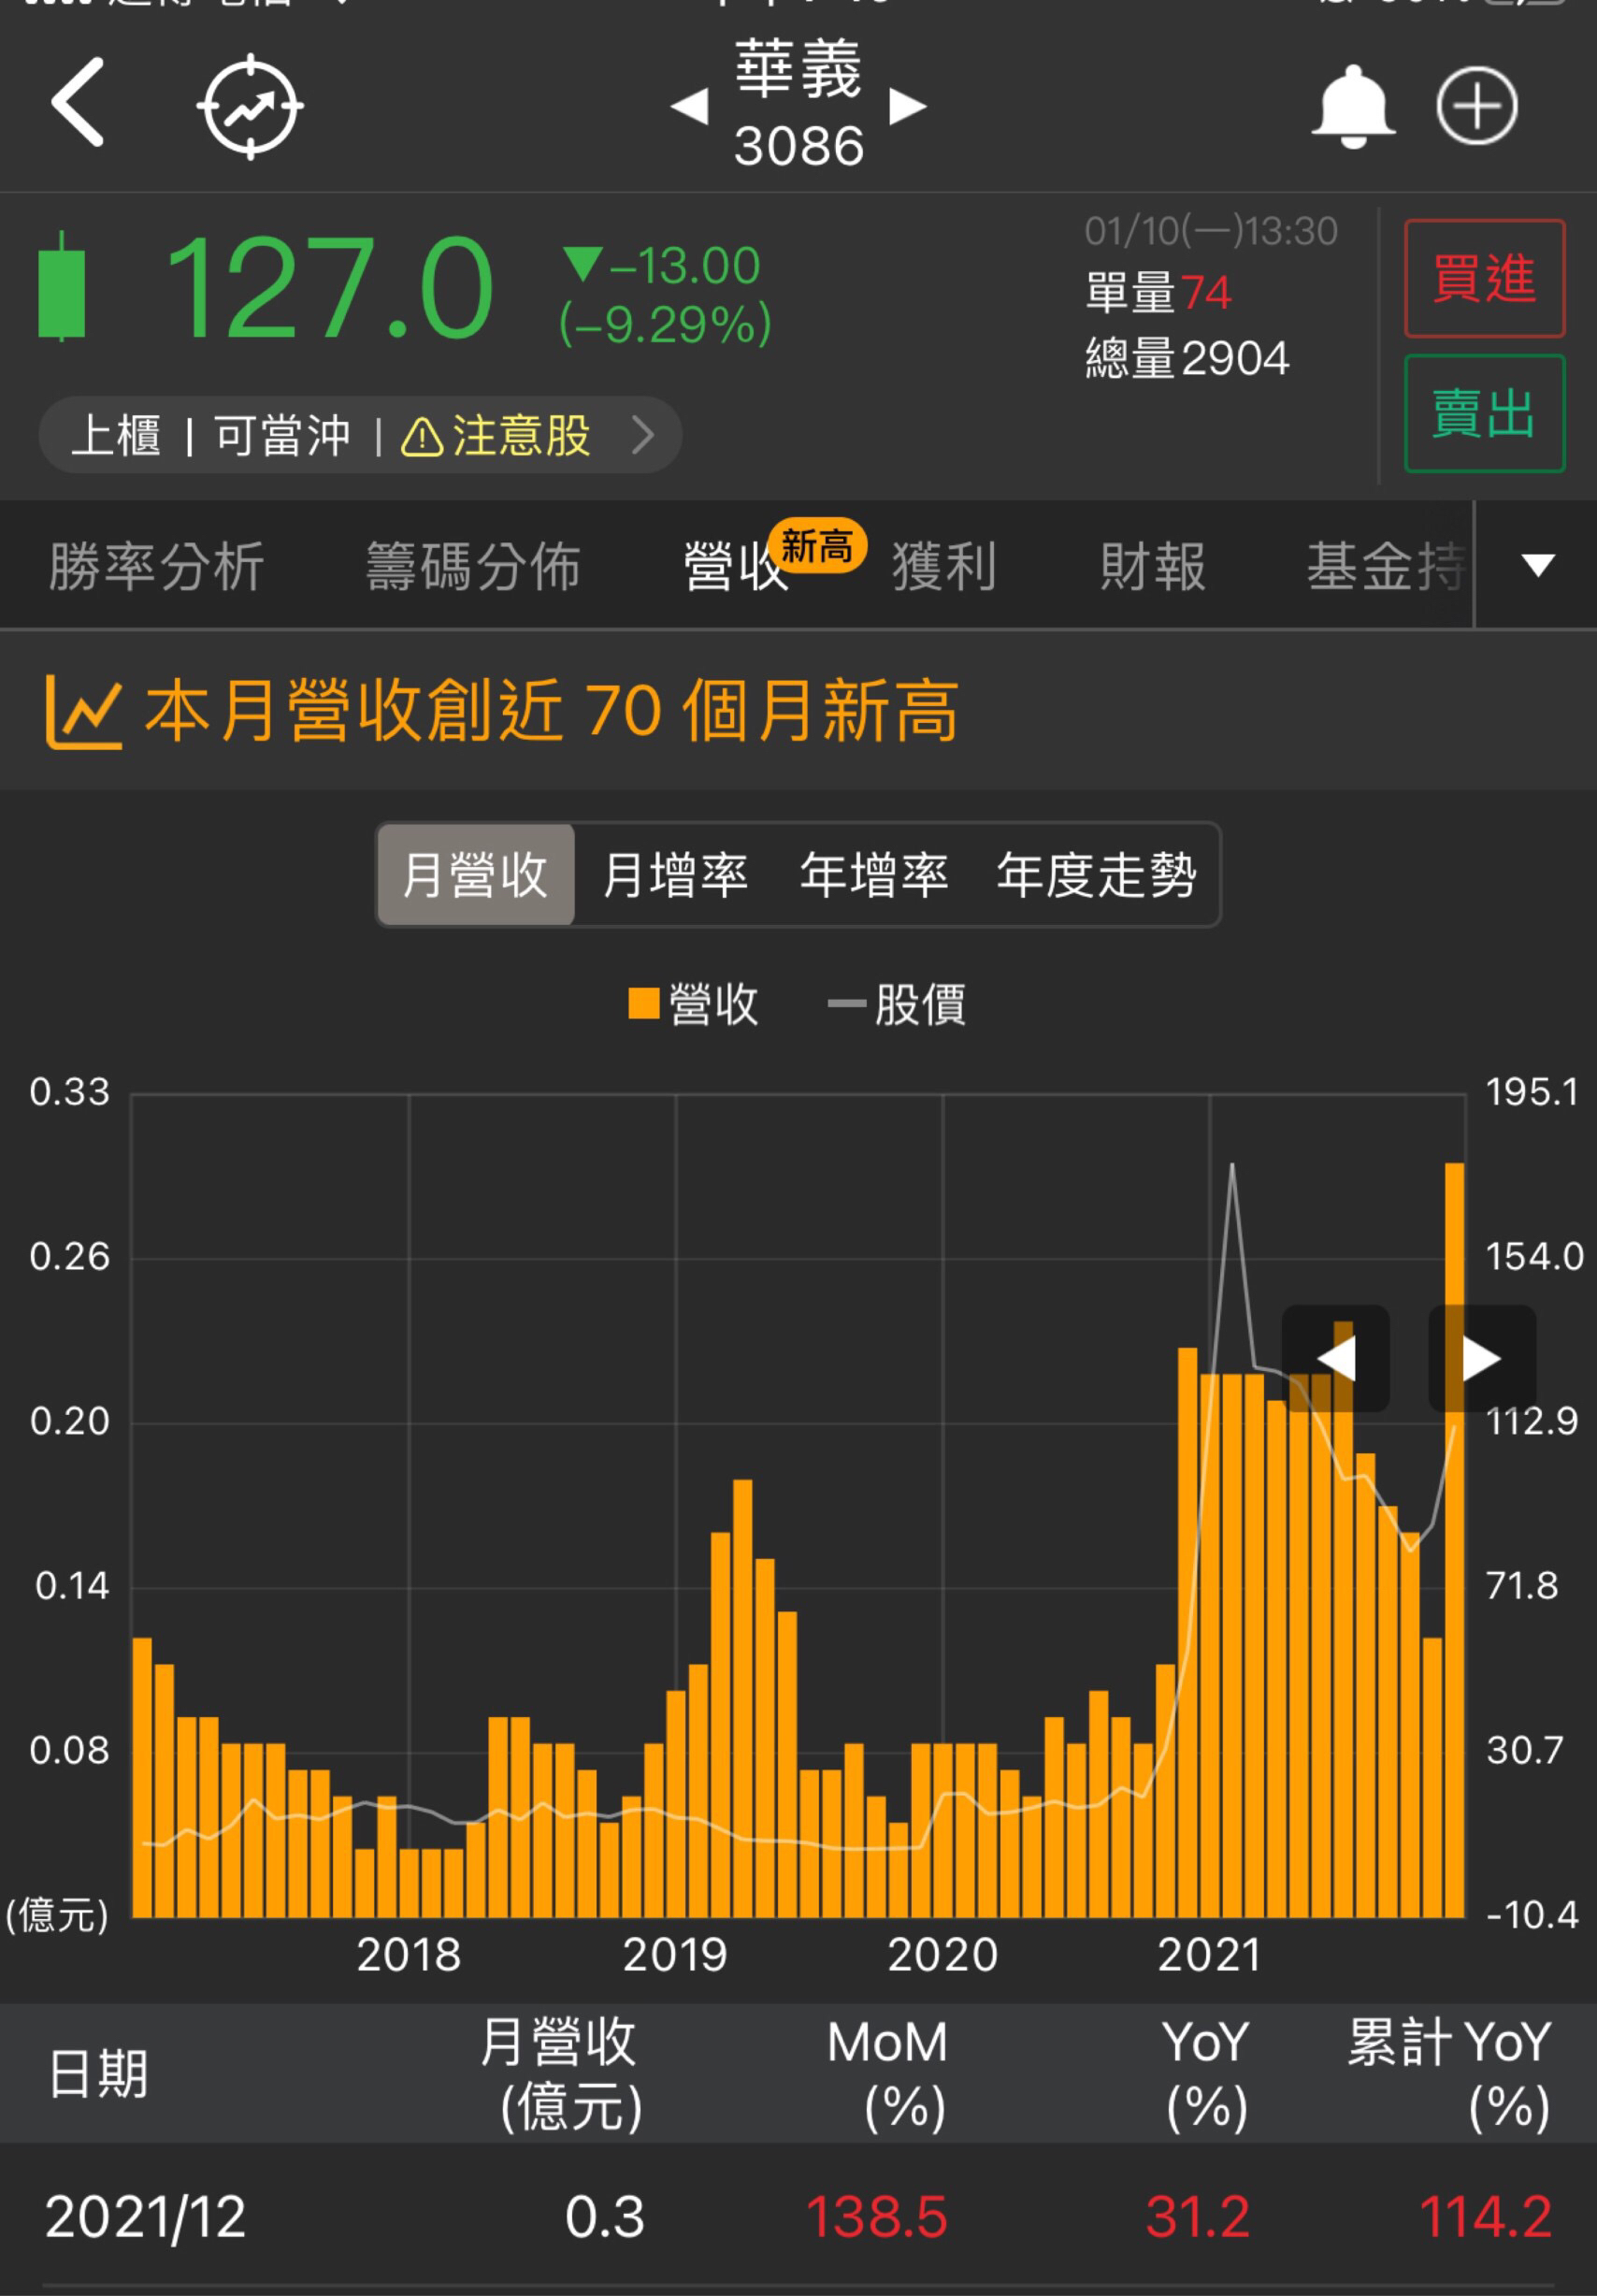Screen dimensions: 1597x2296
Task: Add stock to watchlist with plus icon
Action: pos(1476,106)
